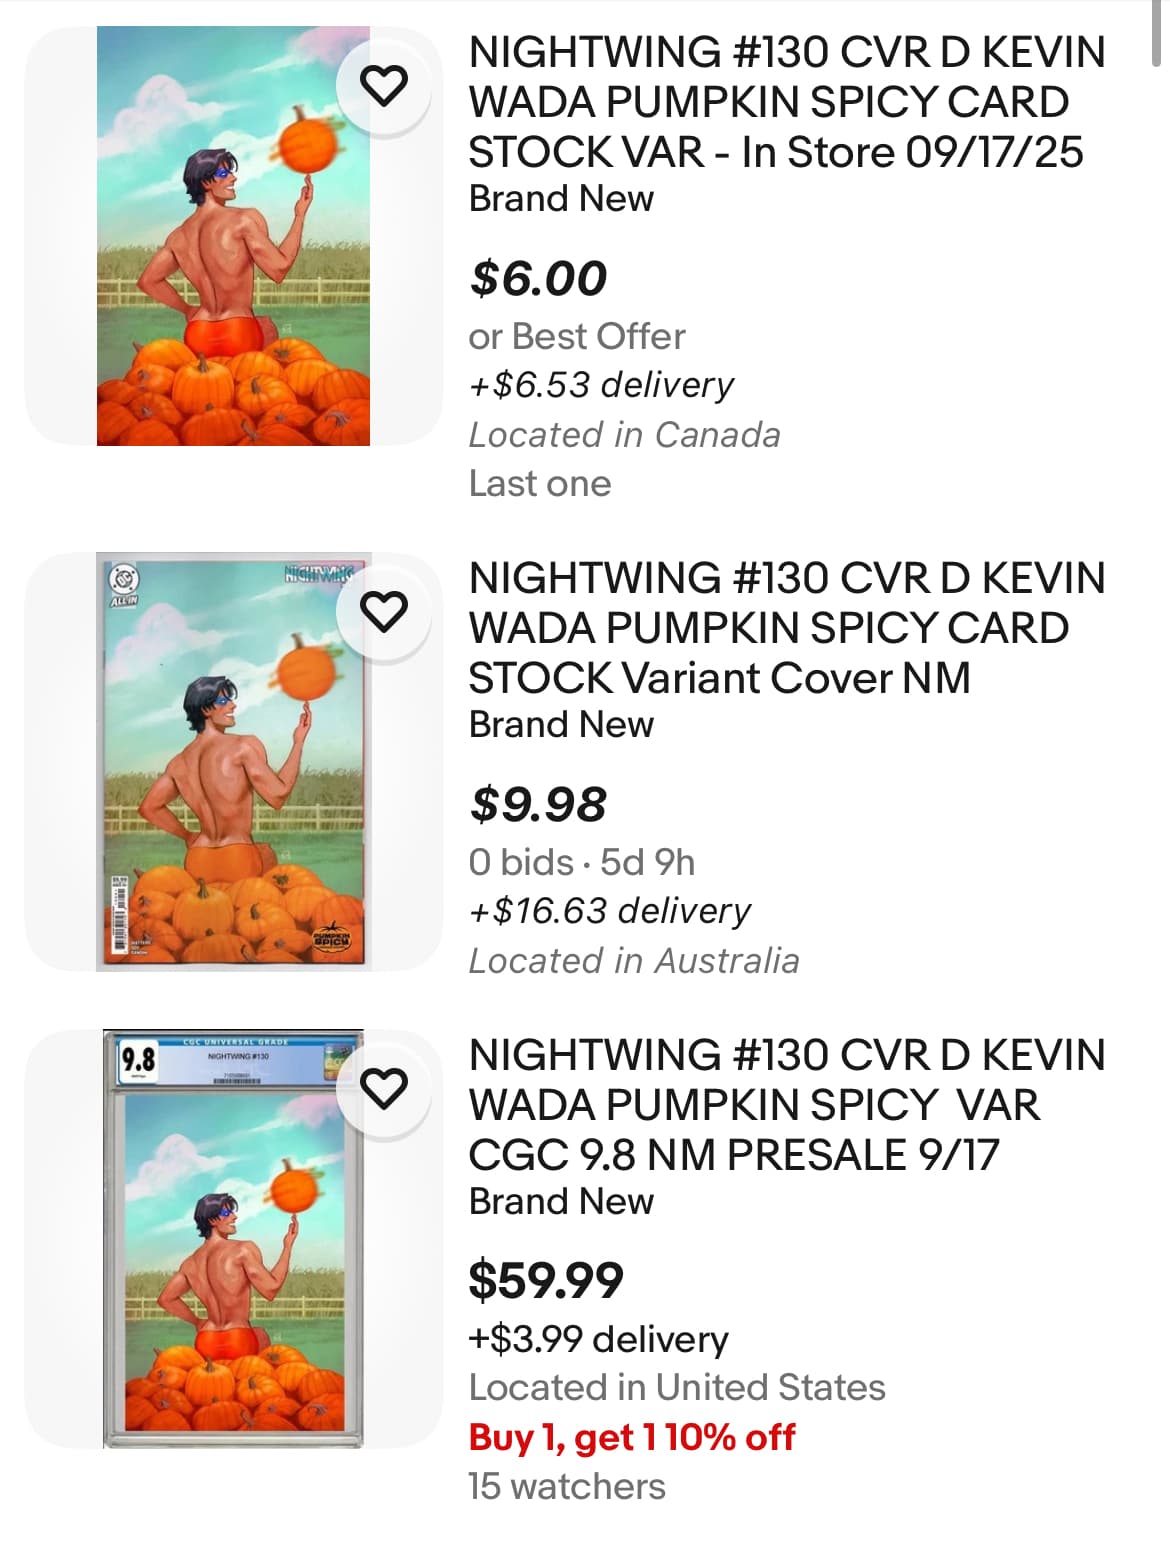Viewport: 1170px width, 1562px height.
Task: Open listing titled 'In Store 09/17/25'
Action: click(x=786, y=102)
